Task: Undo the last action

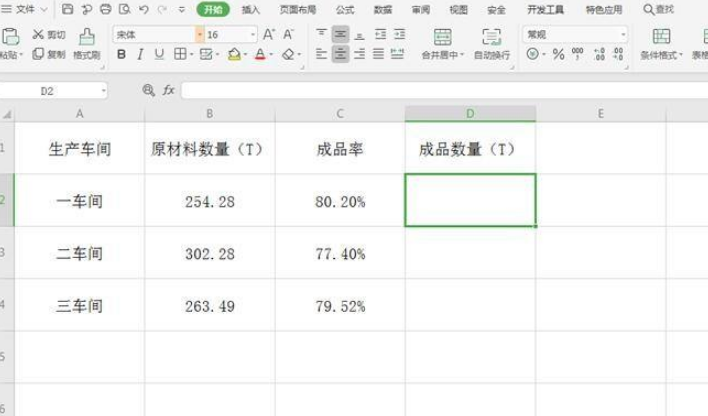Action: [144, 9]
